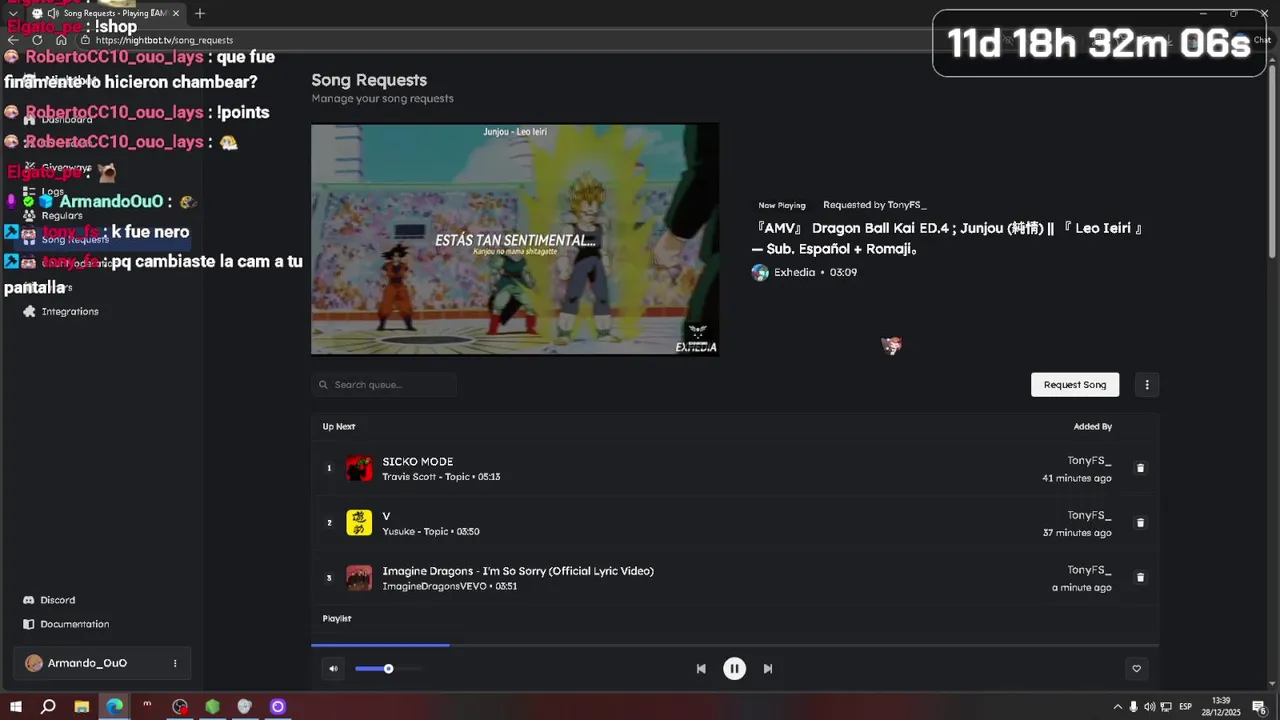The image size is (1280, 720).
Task: Switch to Microsoft Edge on taskbar
Action: (x=114, y=707)
